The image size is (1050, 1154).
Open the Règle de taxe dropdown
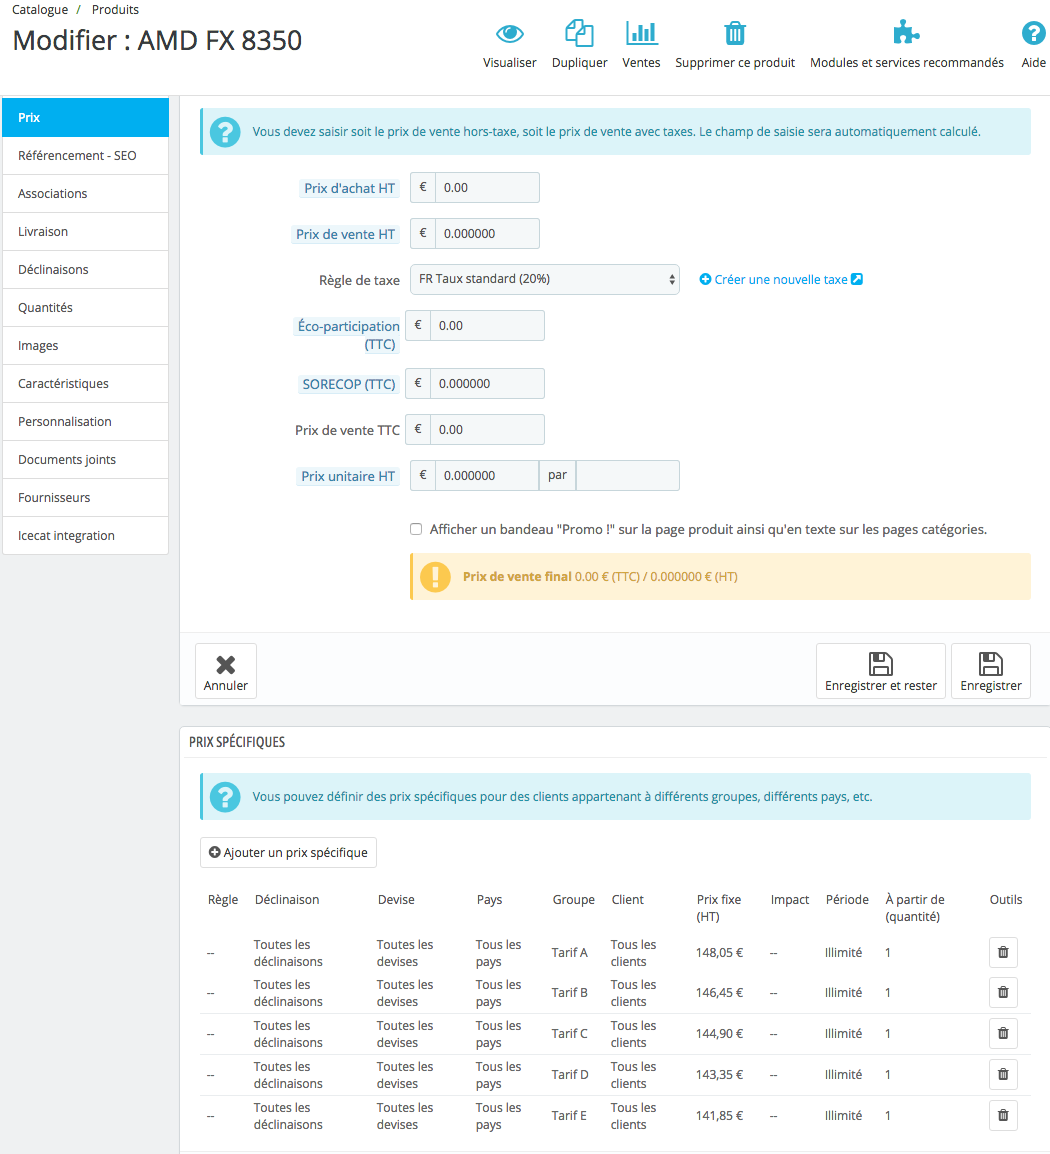pos(544,280)
